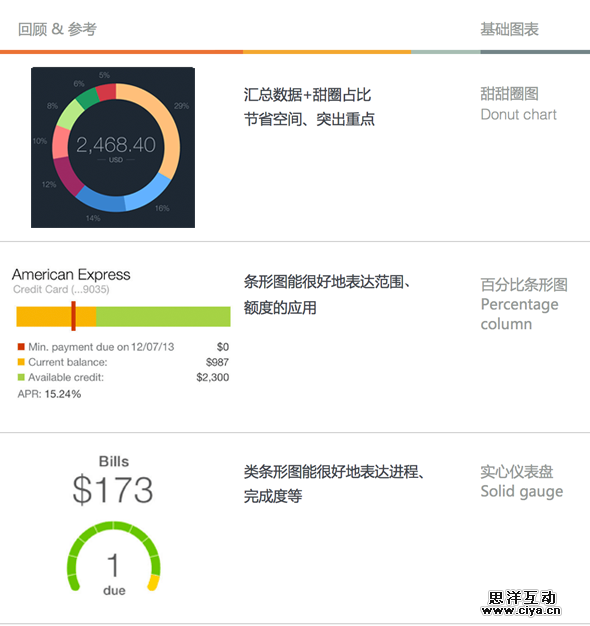
Task: Select the 12% magenta donut segment
Action: click(x=65, y=176)
